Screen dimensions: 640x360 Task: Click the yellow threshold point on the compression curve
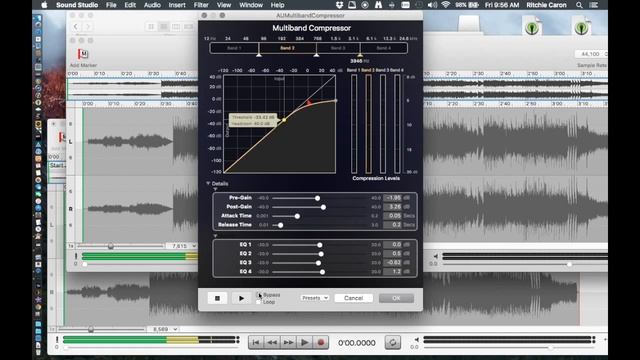(x=284, y=120)
